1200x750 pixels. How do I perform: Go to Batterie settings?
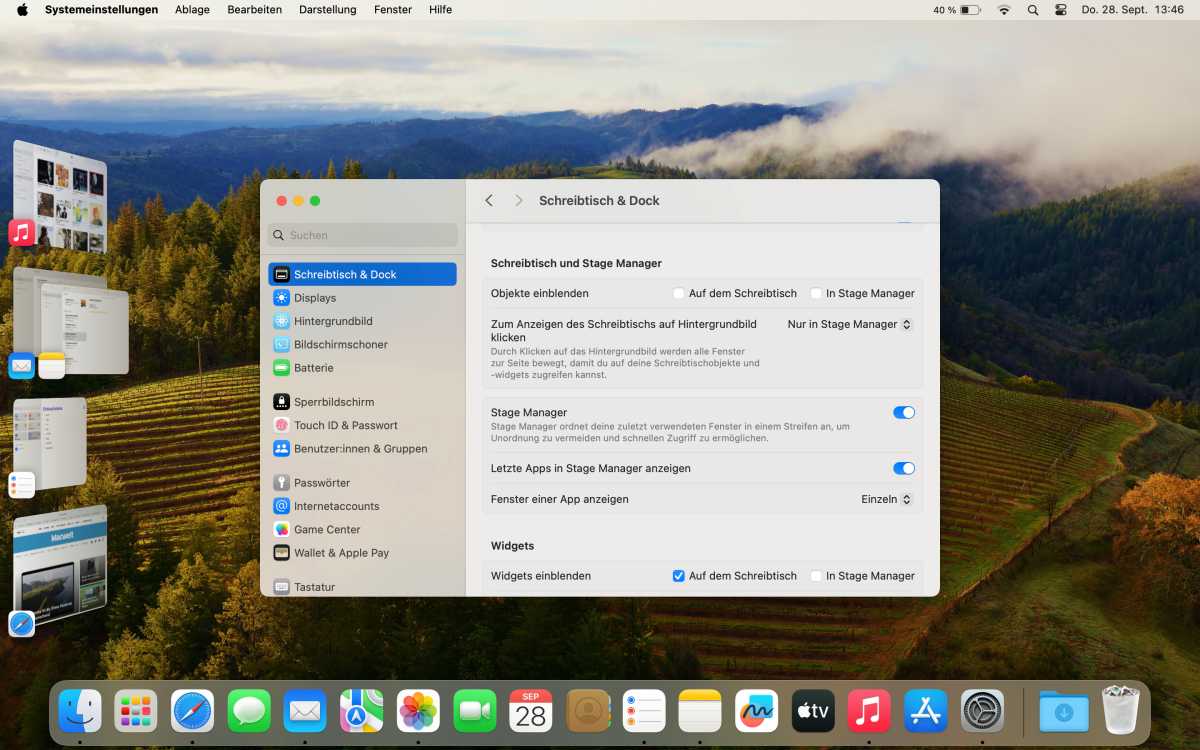point(313,368)
